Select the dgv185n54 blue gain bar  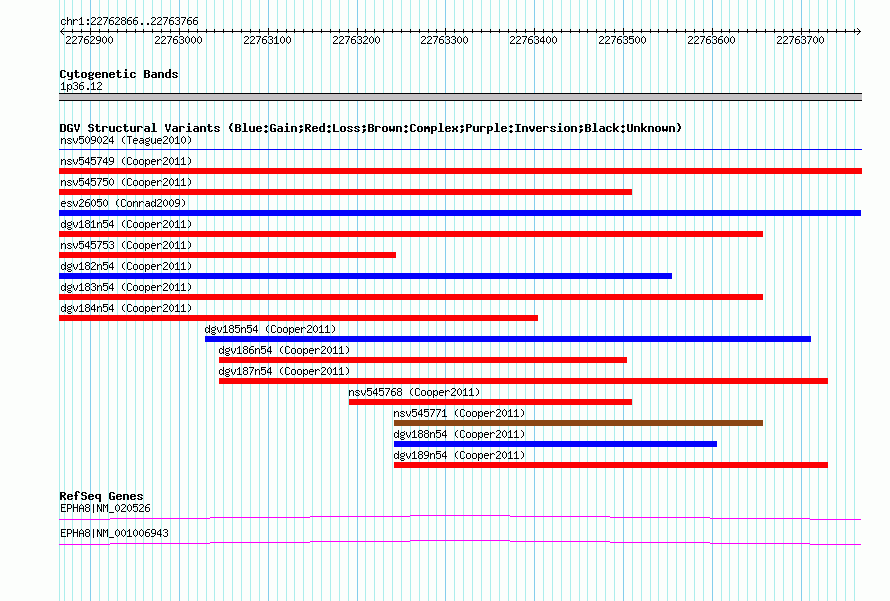click(x=508, y=339)
